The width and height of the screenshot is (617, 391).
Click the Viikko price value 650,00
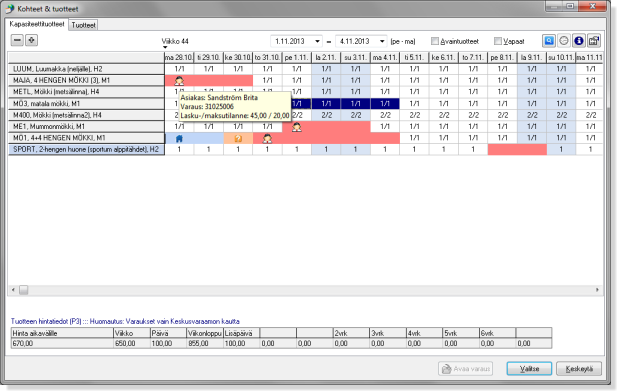point(132,343)
